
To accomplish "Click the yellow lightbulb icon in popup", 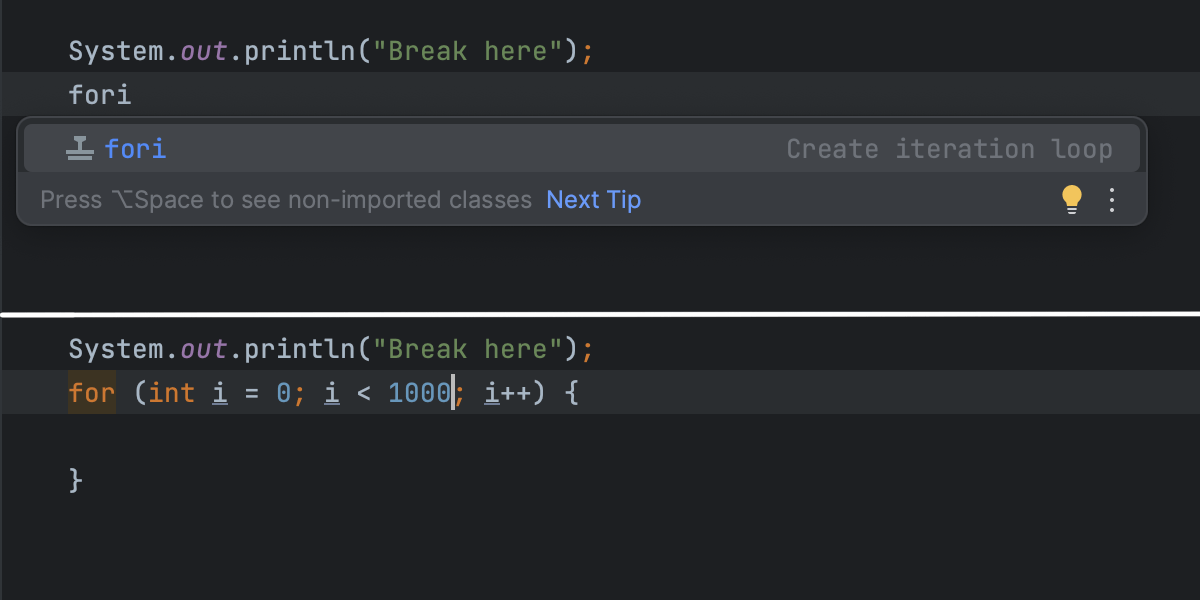I will [1071, 200].
